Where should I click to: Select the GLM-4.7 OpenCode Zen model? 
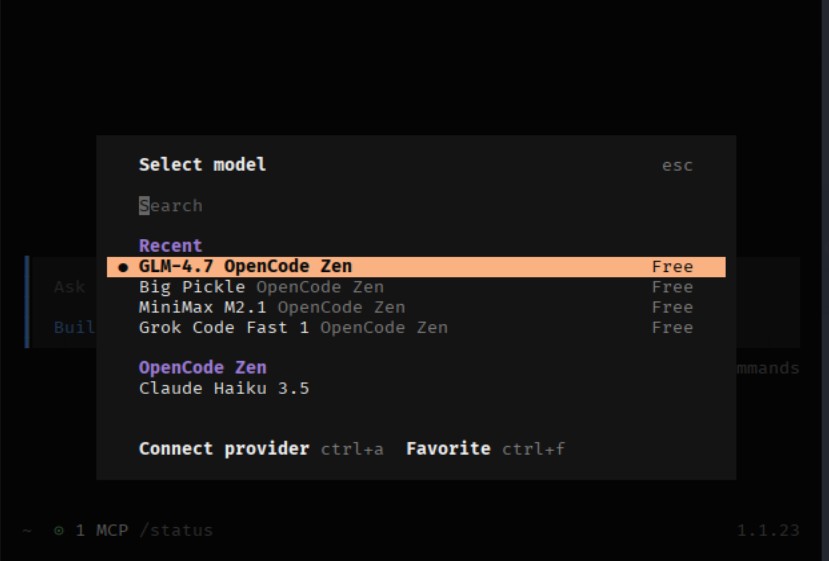point(246,267)
